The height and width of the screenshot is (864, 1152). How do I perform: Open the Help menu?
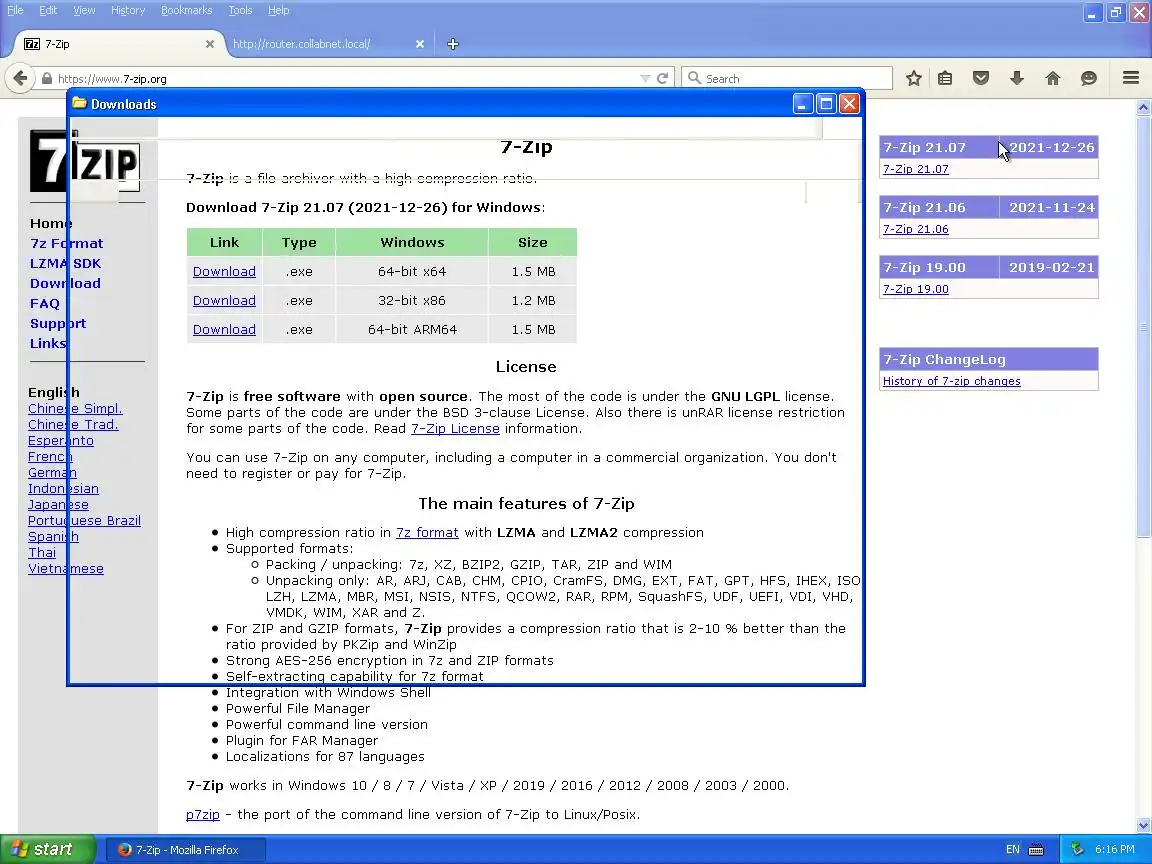click(278, 10)
